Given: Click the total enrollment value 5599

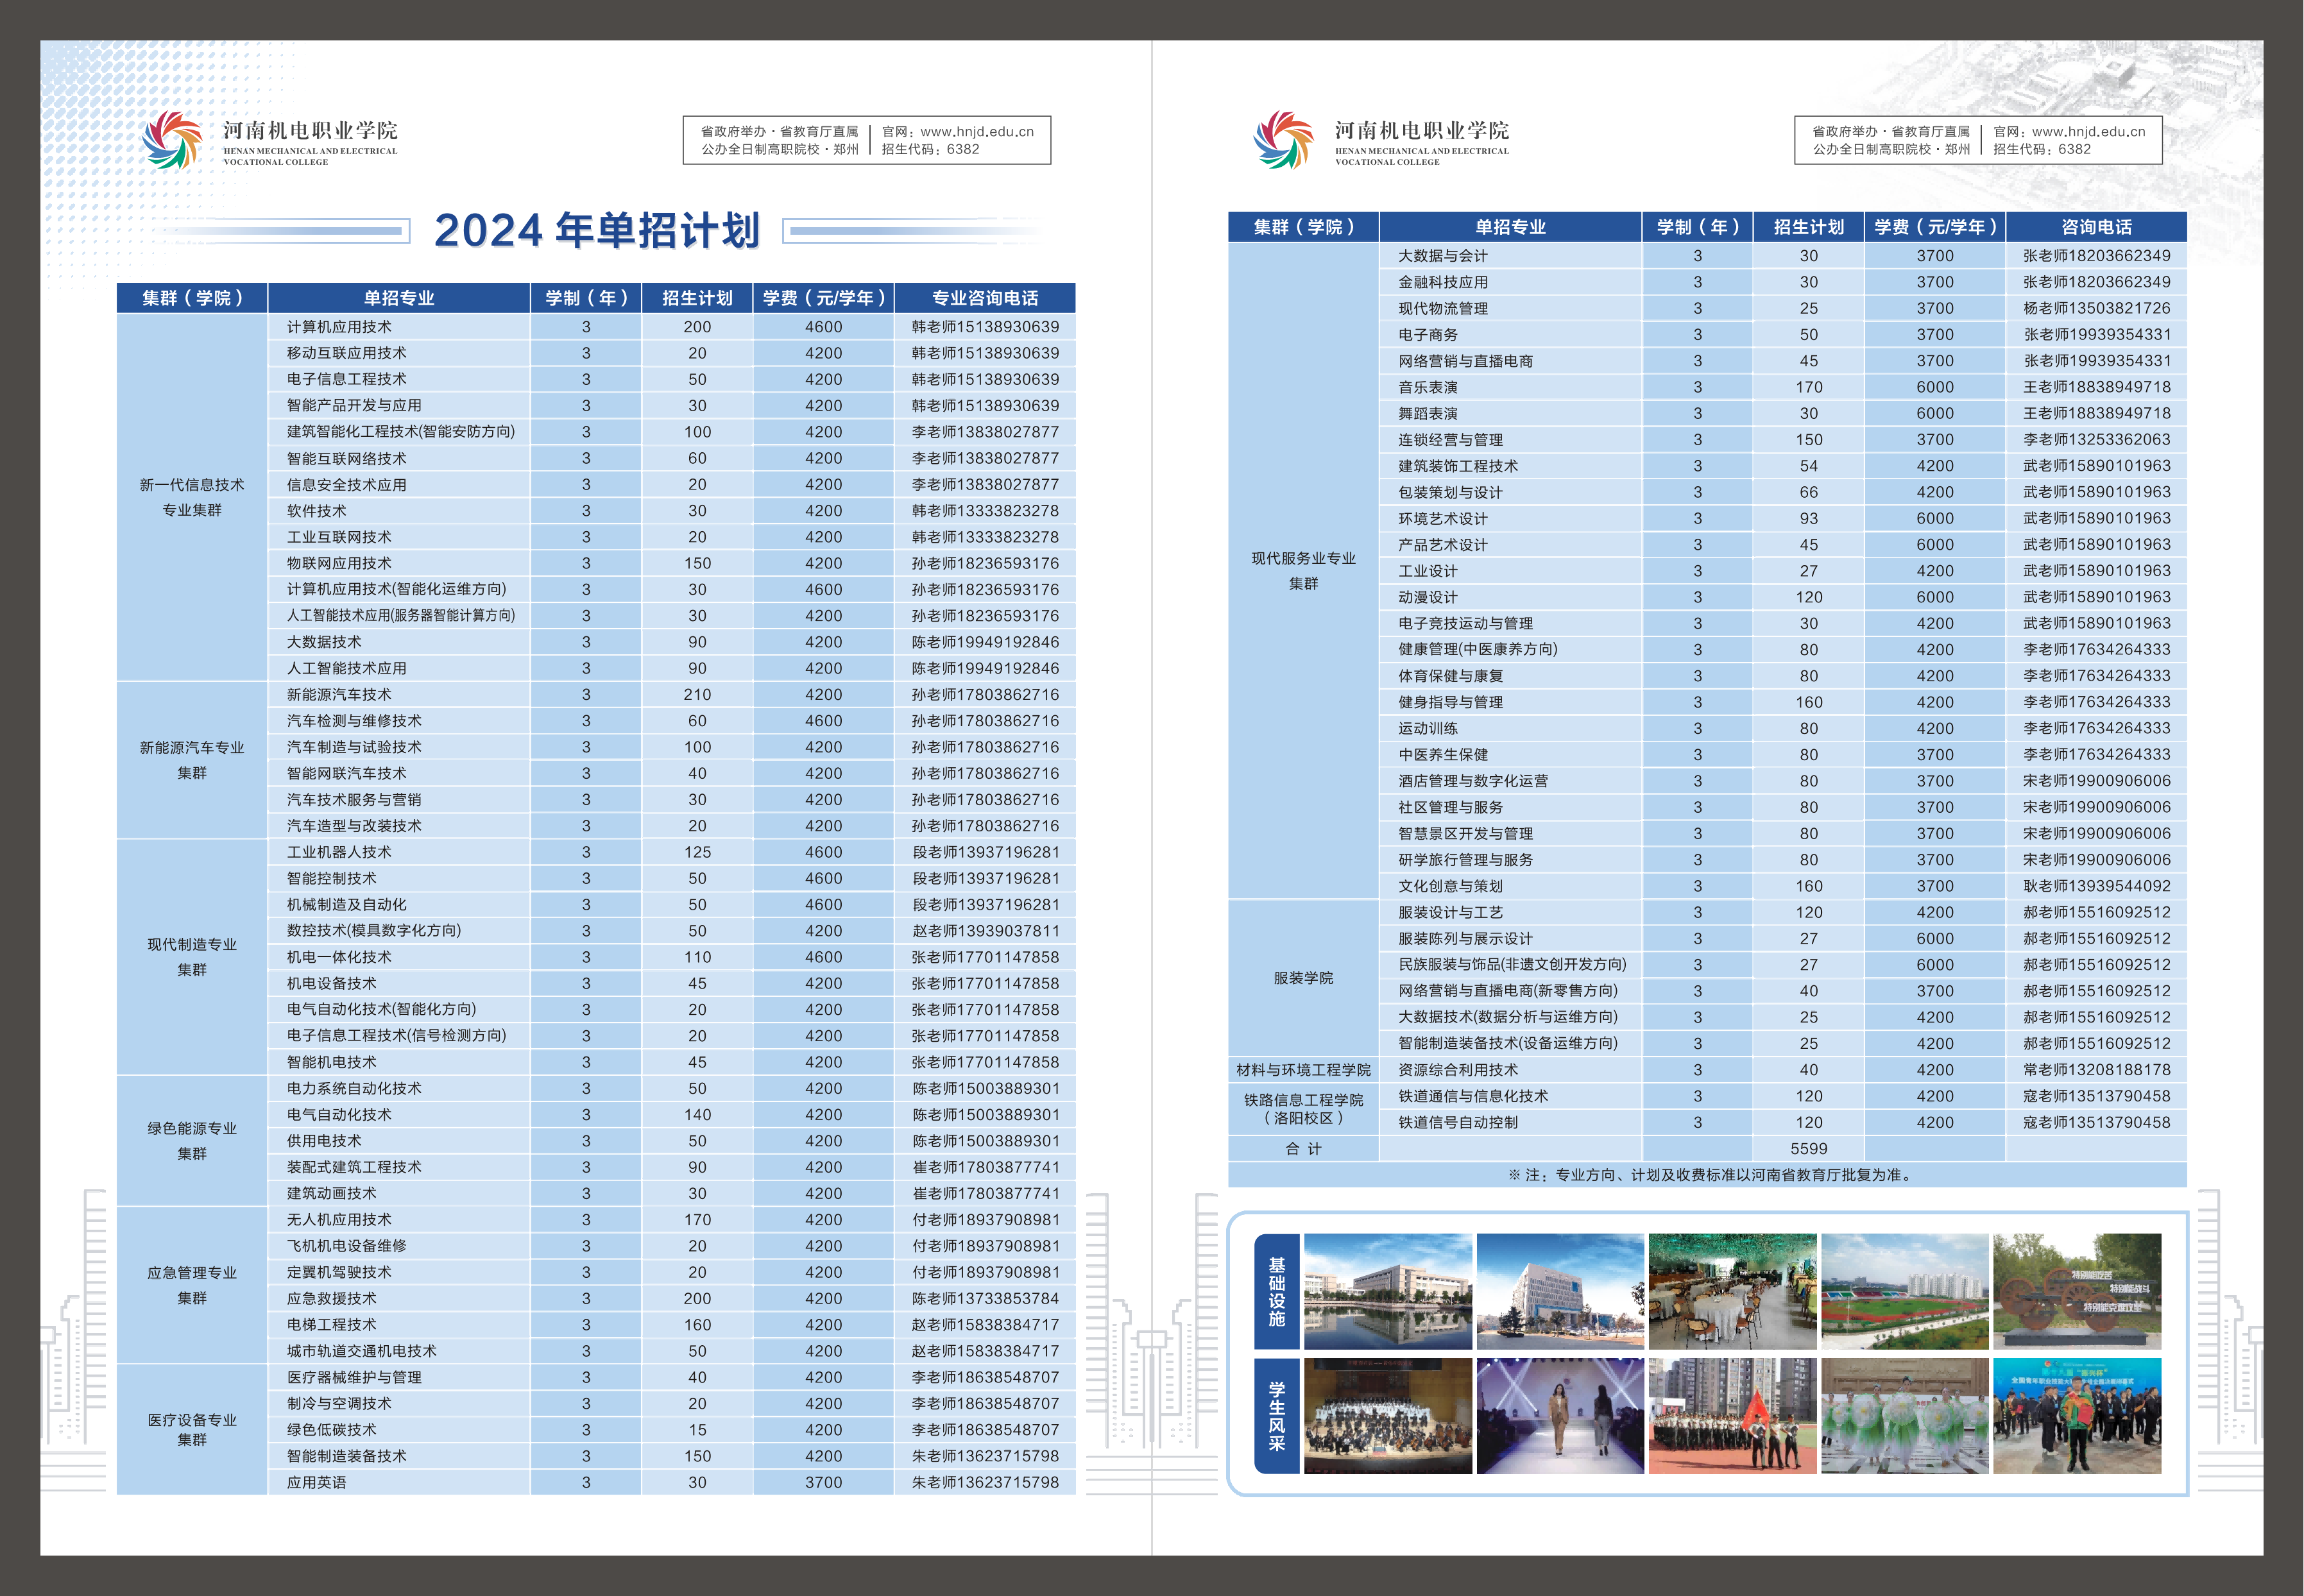Looking at the screenshot, I should coord(1808,1149).
